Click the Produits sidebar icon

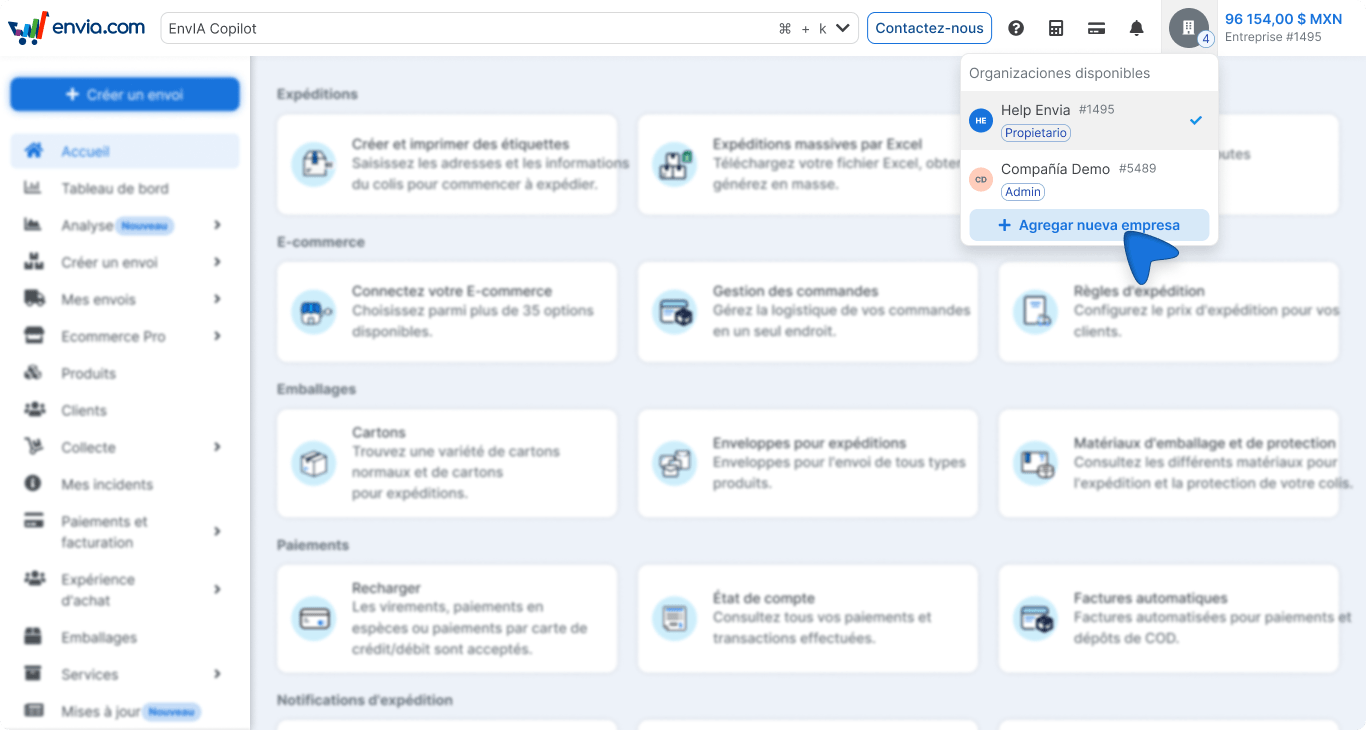click(x=34, y=373)
